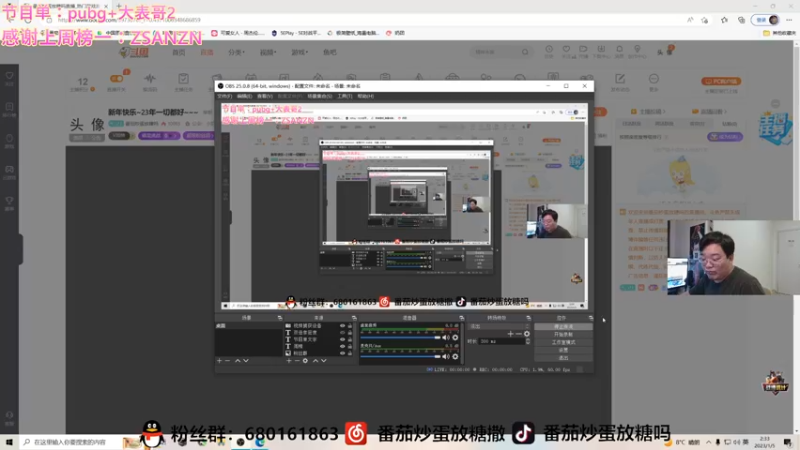Pop out the Sources dock panel
This screenshot has height=450, width=800.
point(354,318)
